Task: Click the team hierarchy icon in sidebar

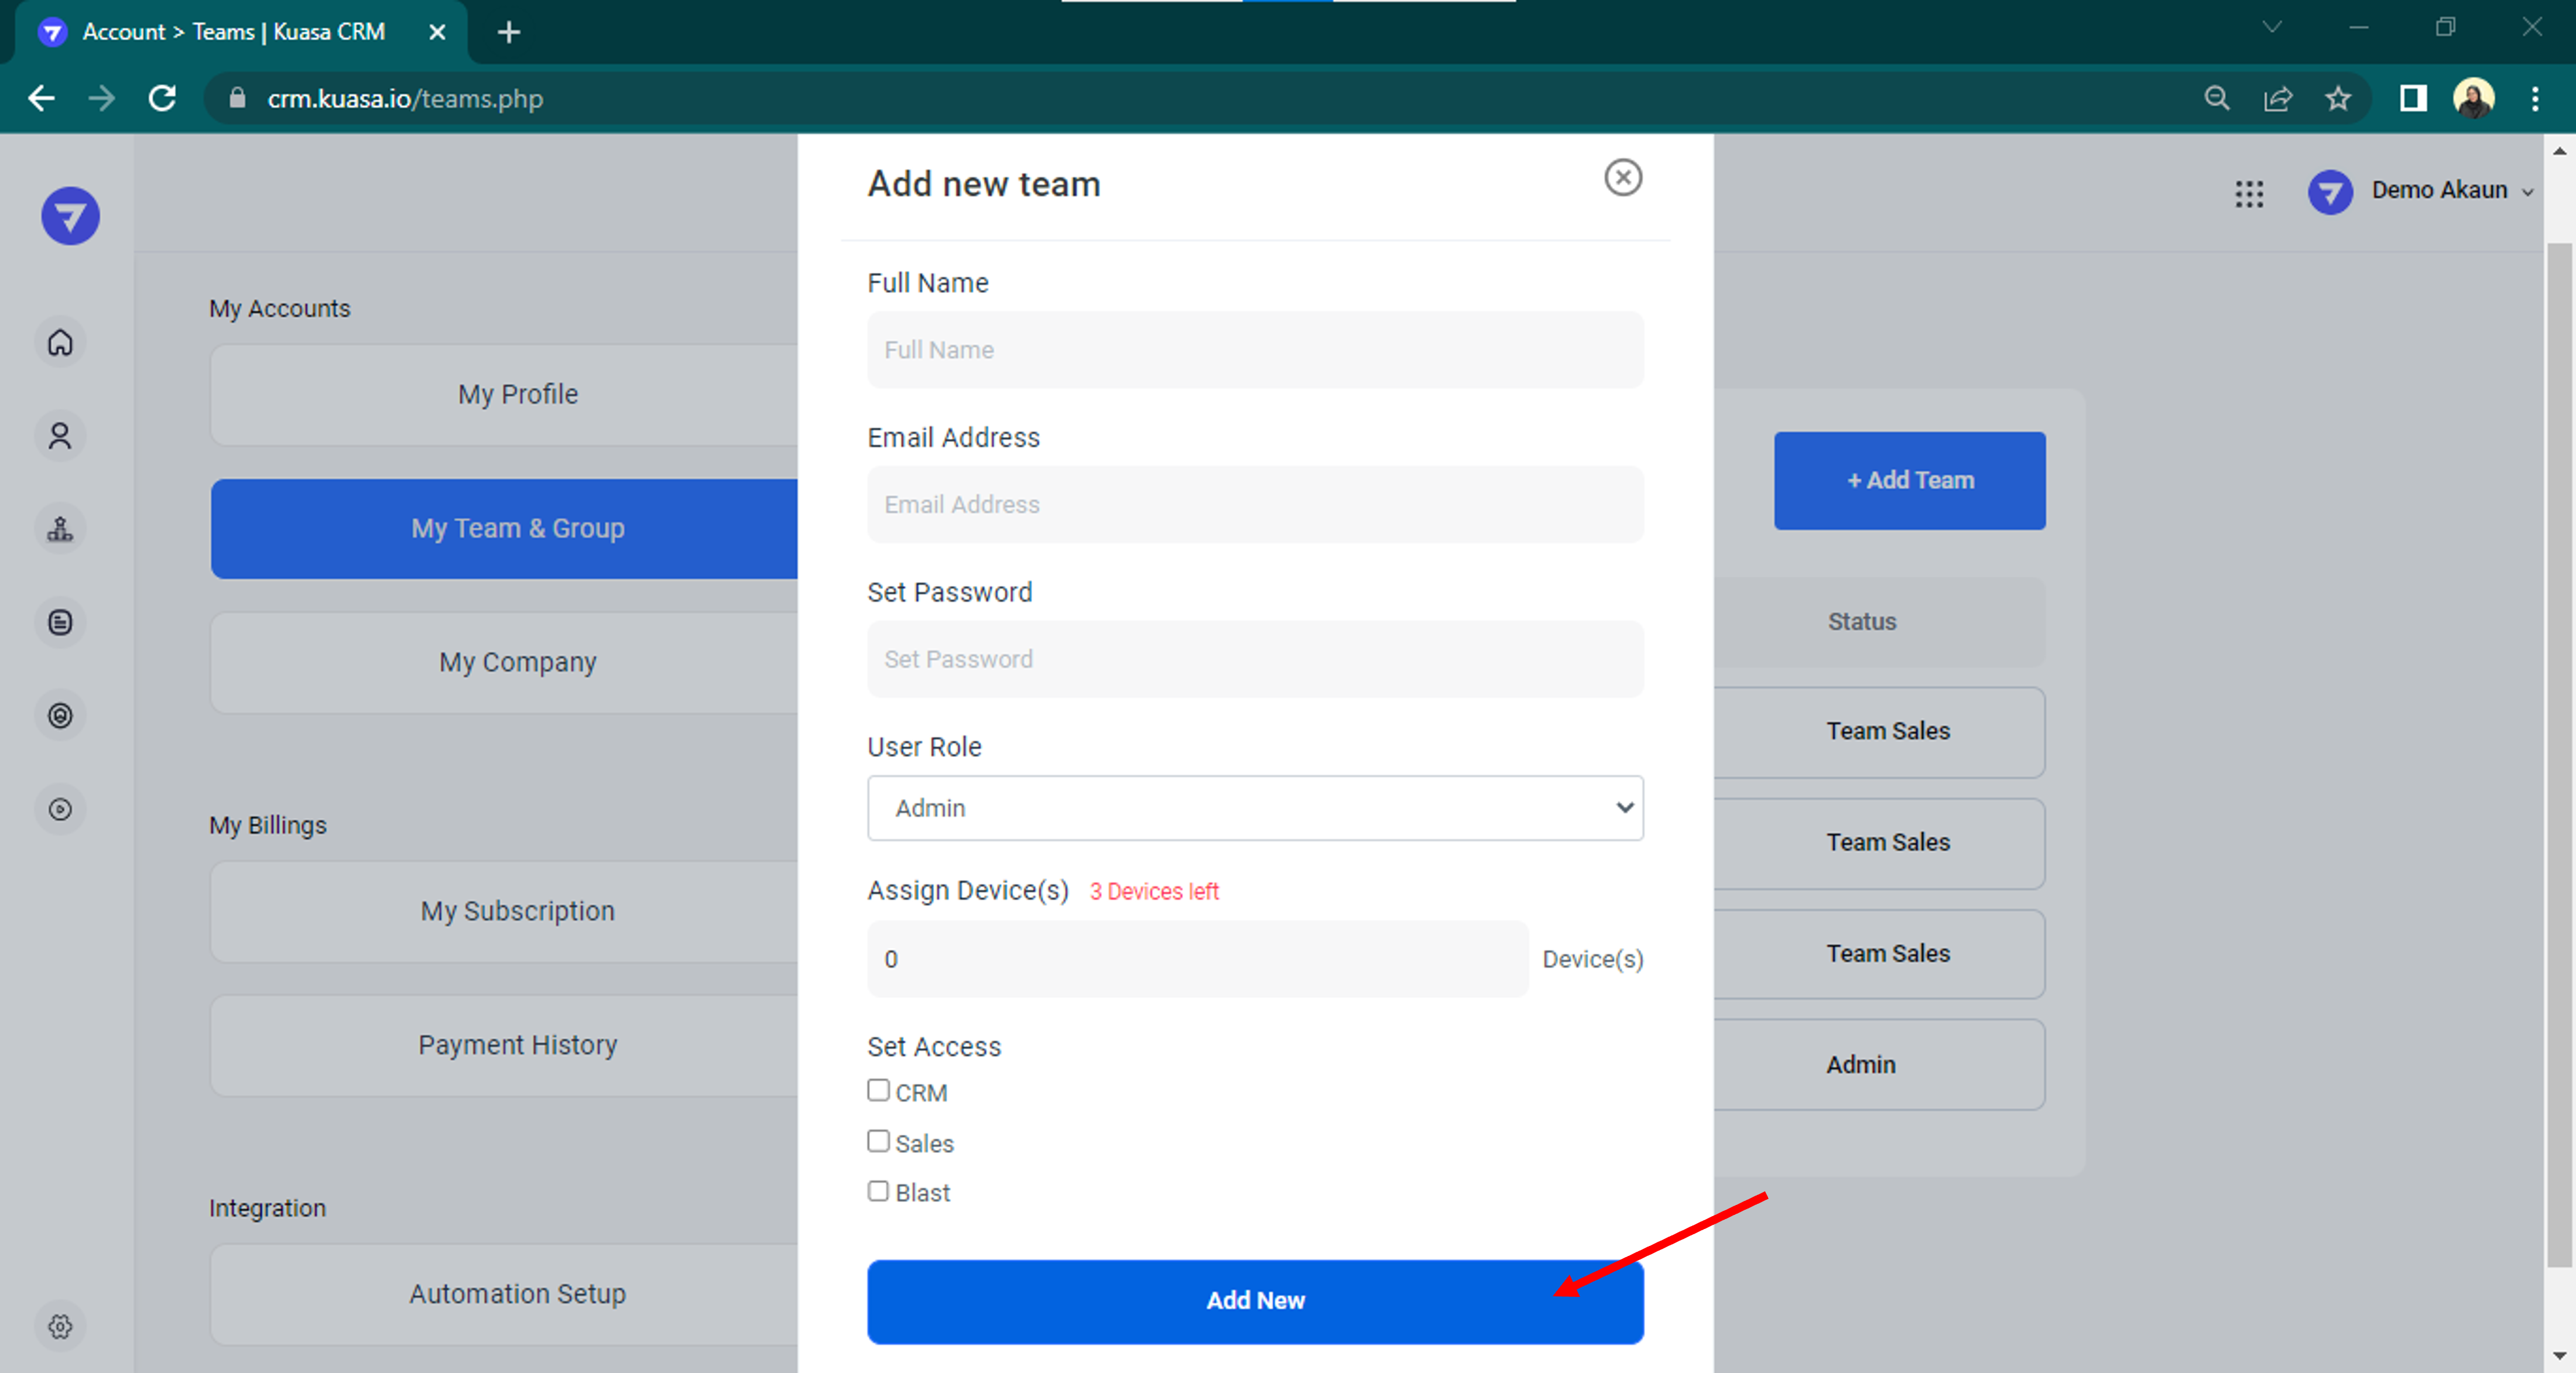Action: 60,529
